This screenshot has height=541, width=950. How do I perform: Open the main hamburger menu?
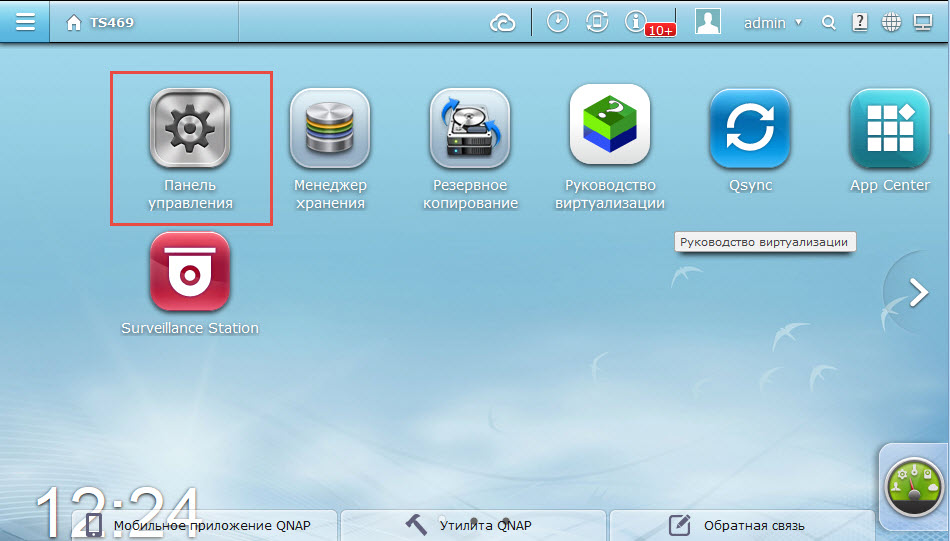coord(25,22)
